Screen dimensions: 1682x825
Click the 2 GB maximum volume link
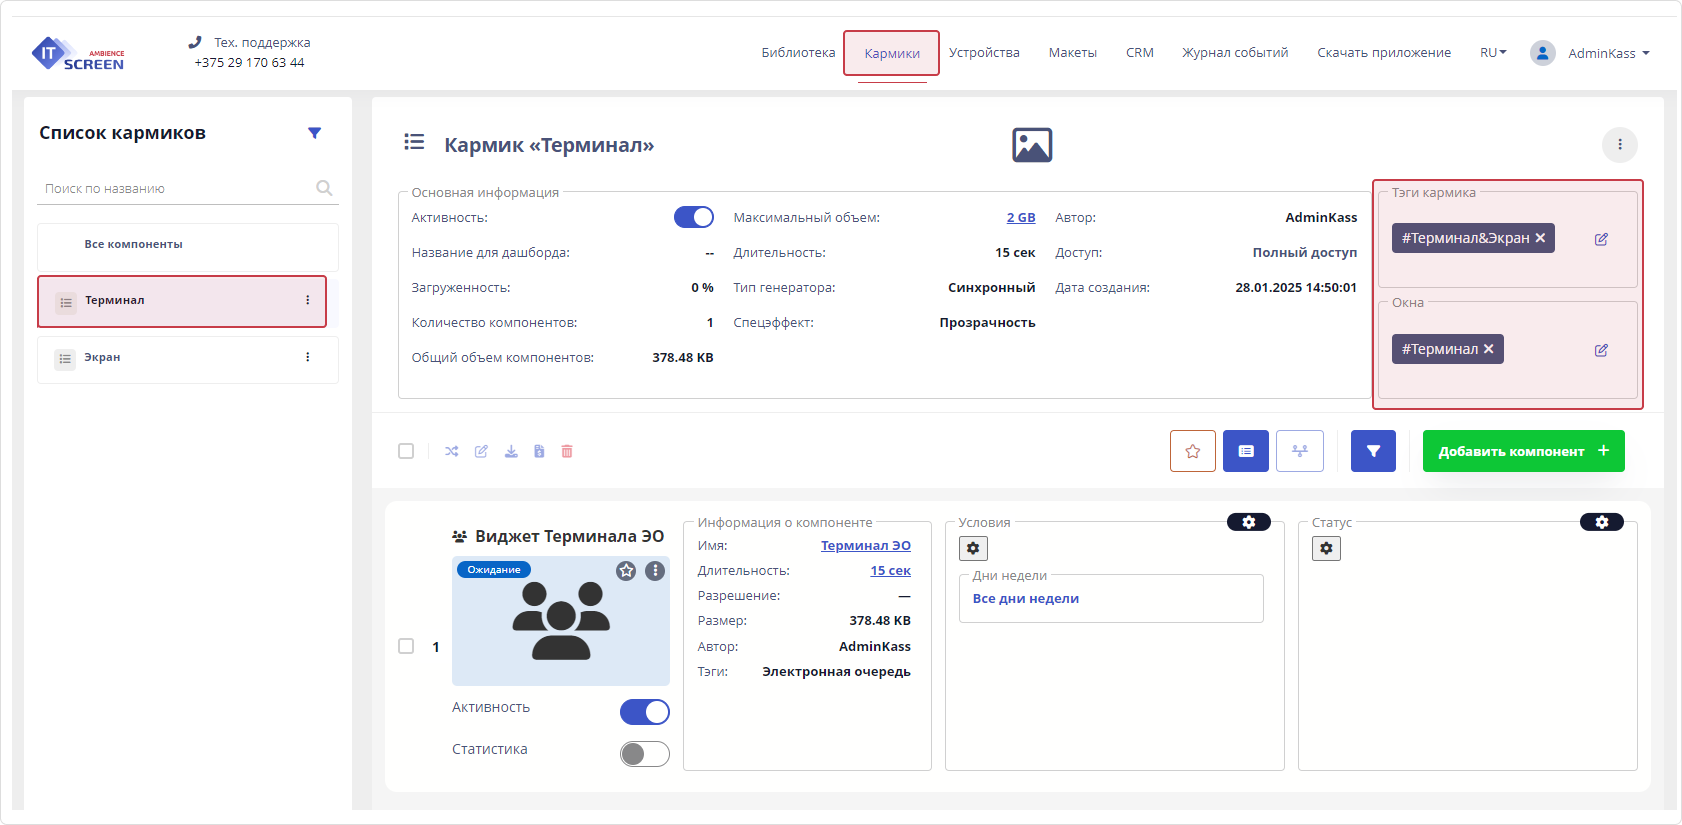[1021, 218]
